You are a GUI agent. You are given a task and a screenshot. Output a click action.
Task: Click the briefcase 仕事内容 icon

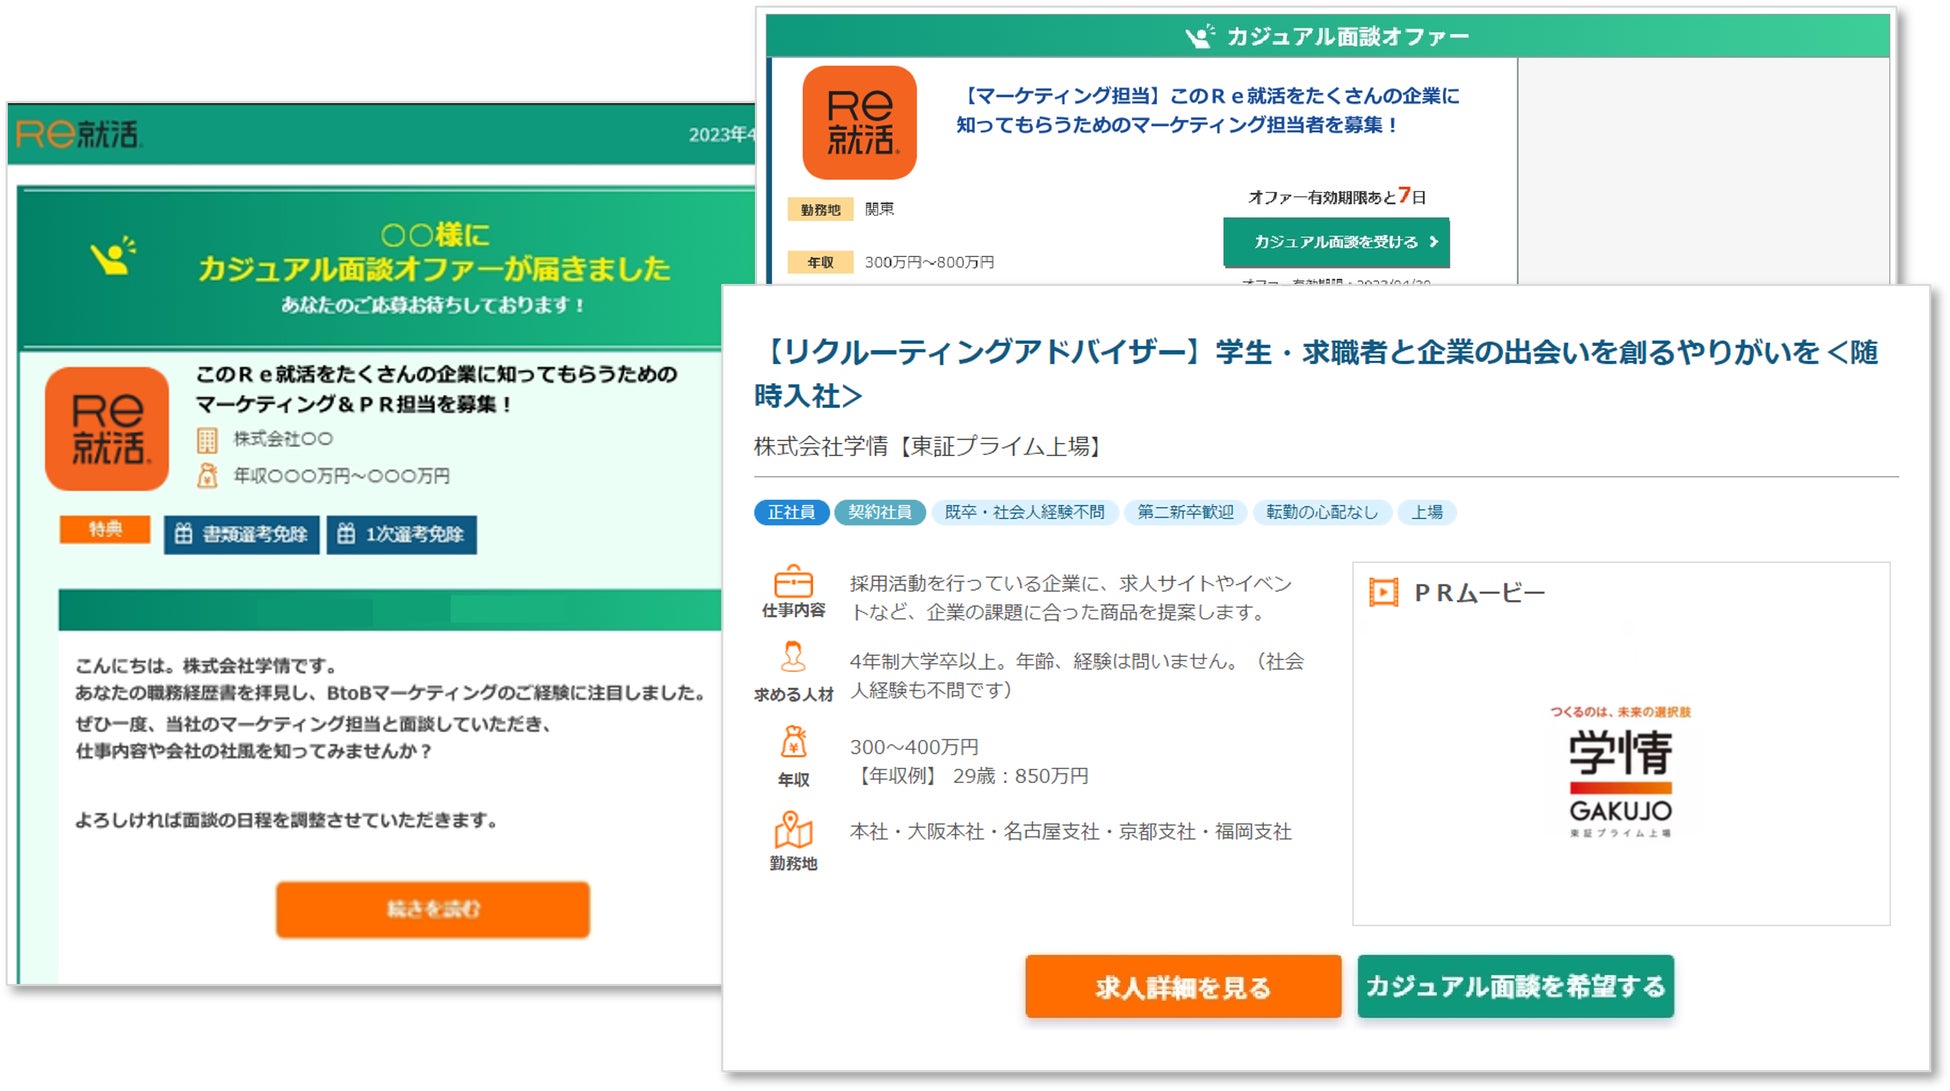(x=793, y=581)
